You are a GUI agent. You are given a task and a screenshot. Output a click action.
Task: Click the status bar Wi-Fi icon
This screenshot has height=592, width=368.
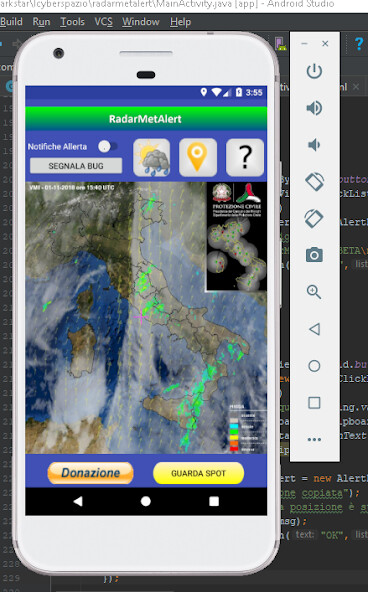(217, 92)
